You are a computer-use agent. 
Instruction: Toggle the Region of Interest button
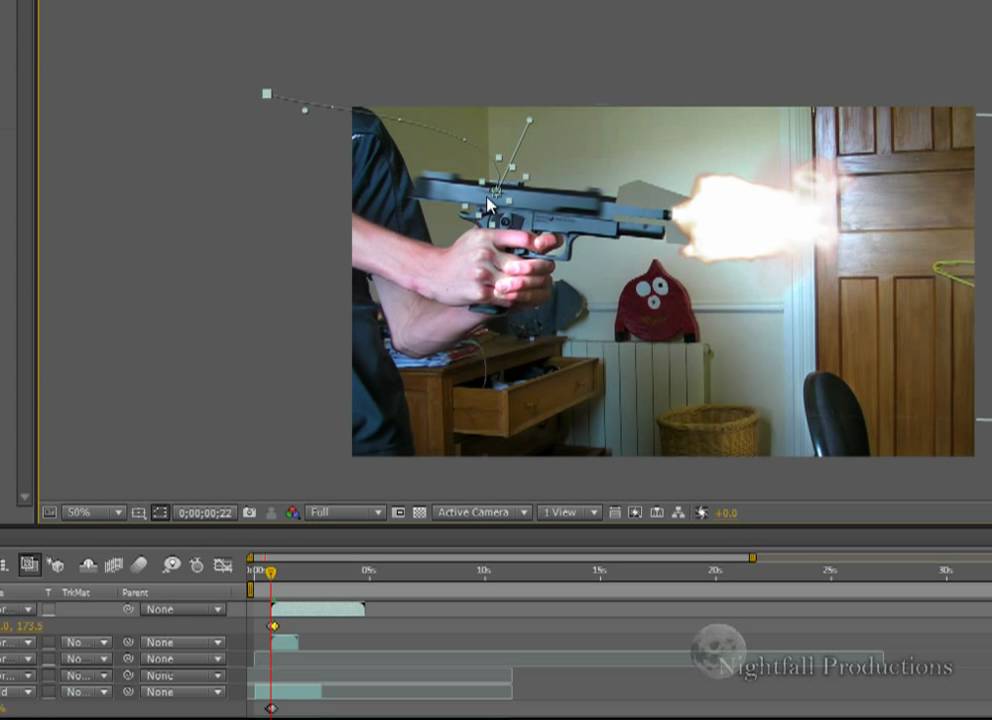click(398, 512)
